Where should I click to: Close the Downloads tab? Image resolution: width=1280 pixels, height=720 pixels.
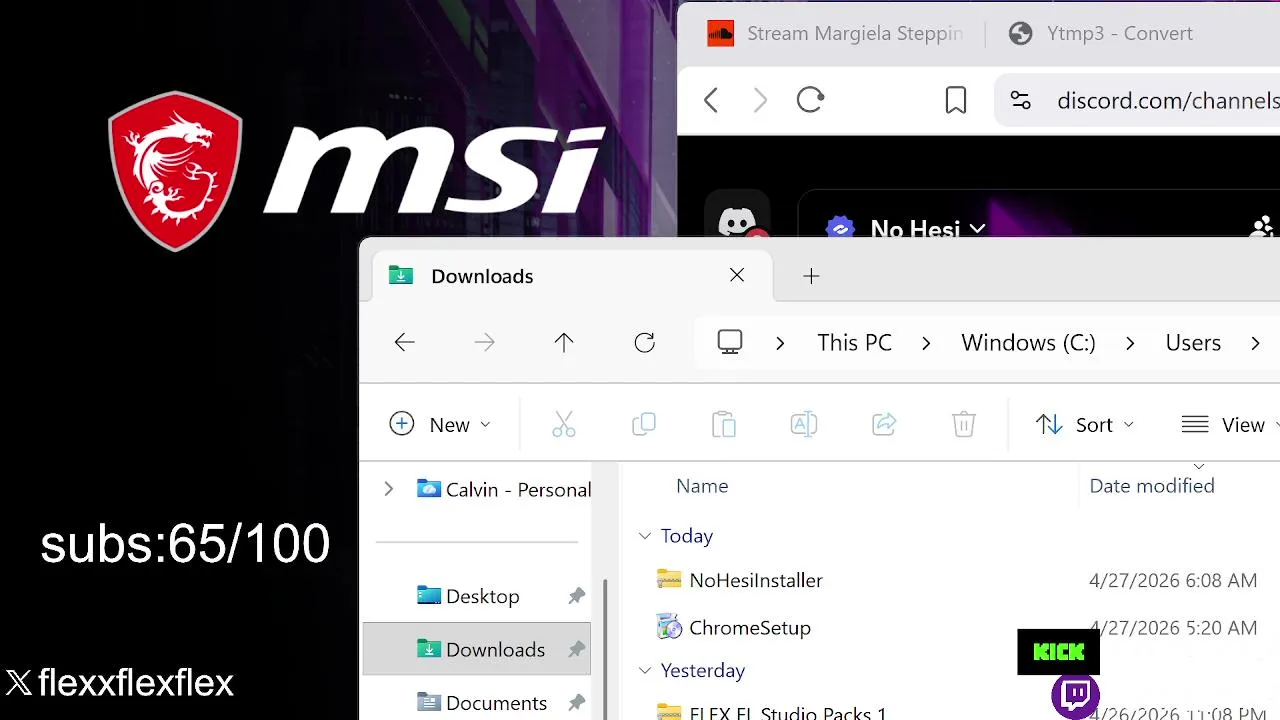click(x=737, y=275)
